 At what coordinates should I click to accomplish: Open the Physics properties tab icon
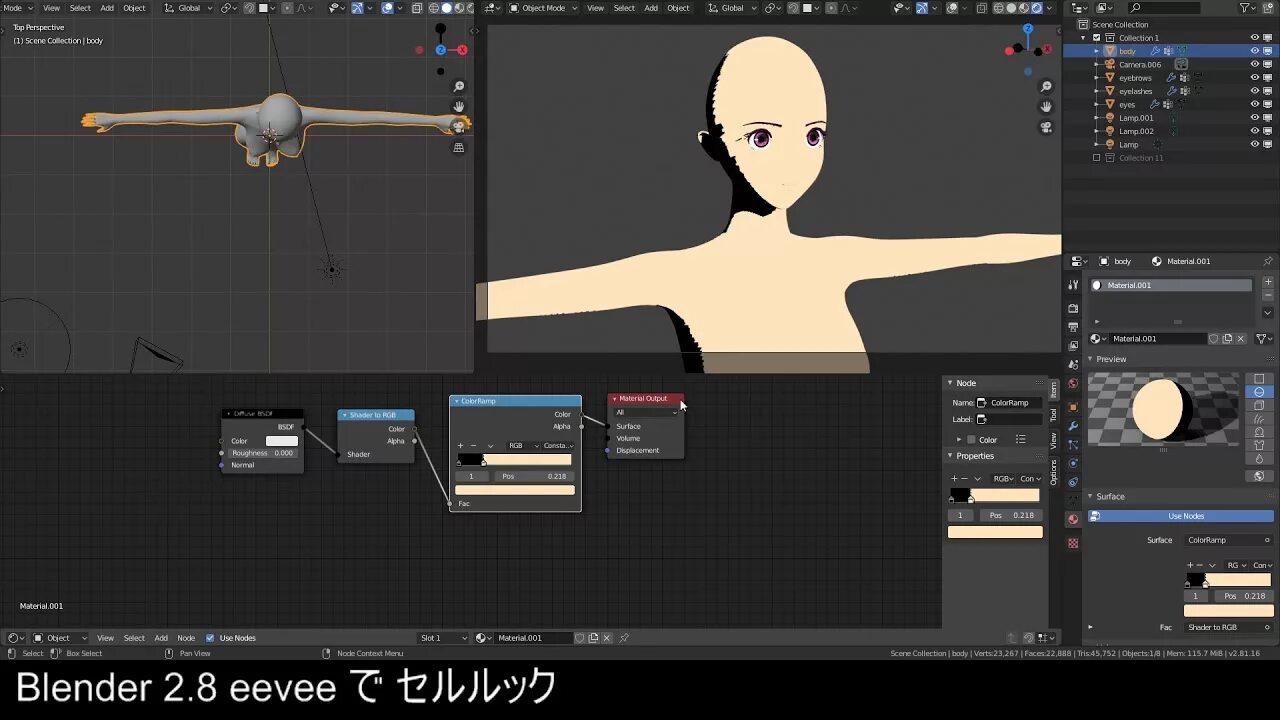tap(1073, 463)
